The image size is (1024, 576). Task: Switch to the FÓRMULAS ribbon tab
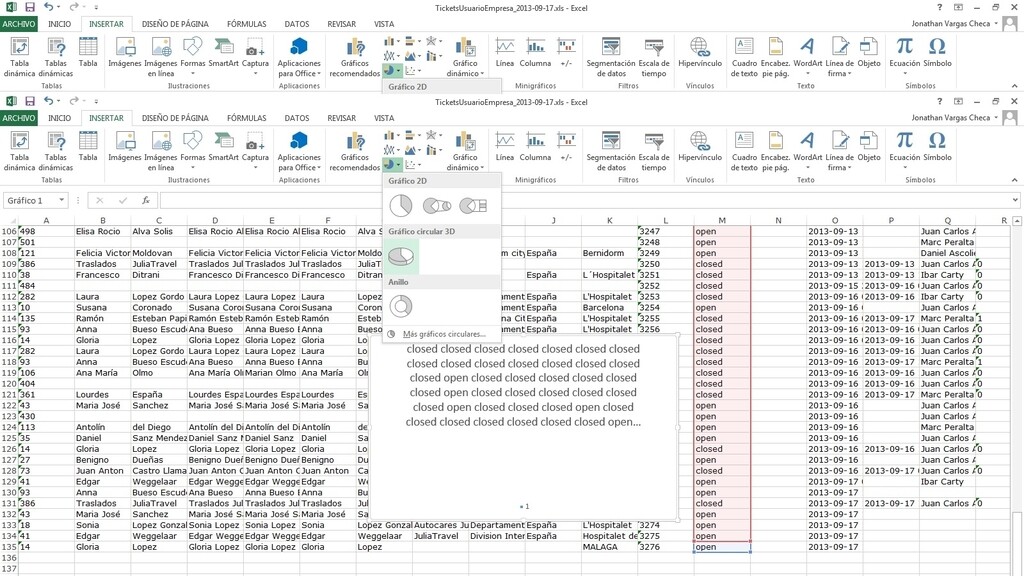click(x=245, y=118)
